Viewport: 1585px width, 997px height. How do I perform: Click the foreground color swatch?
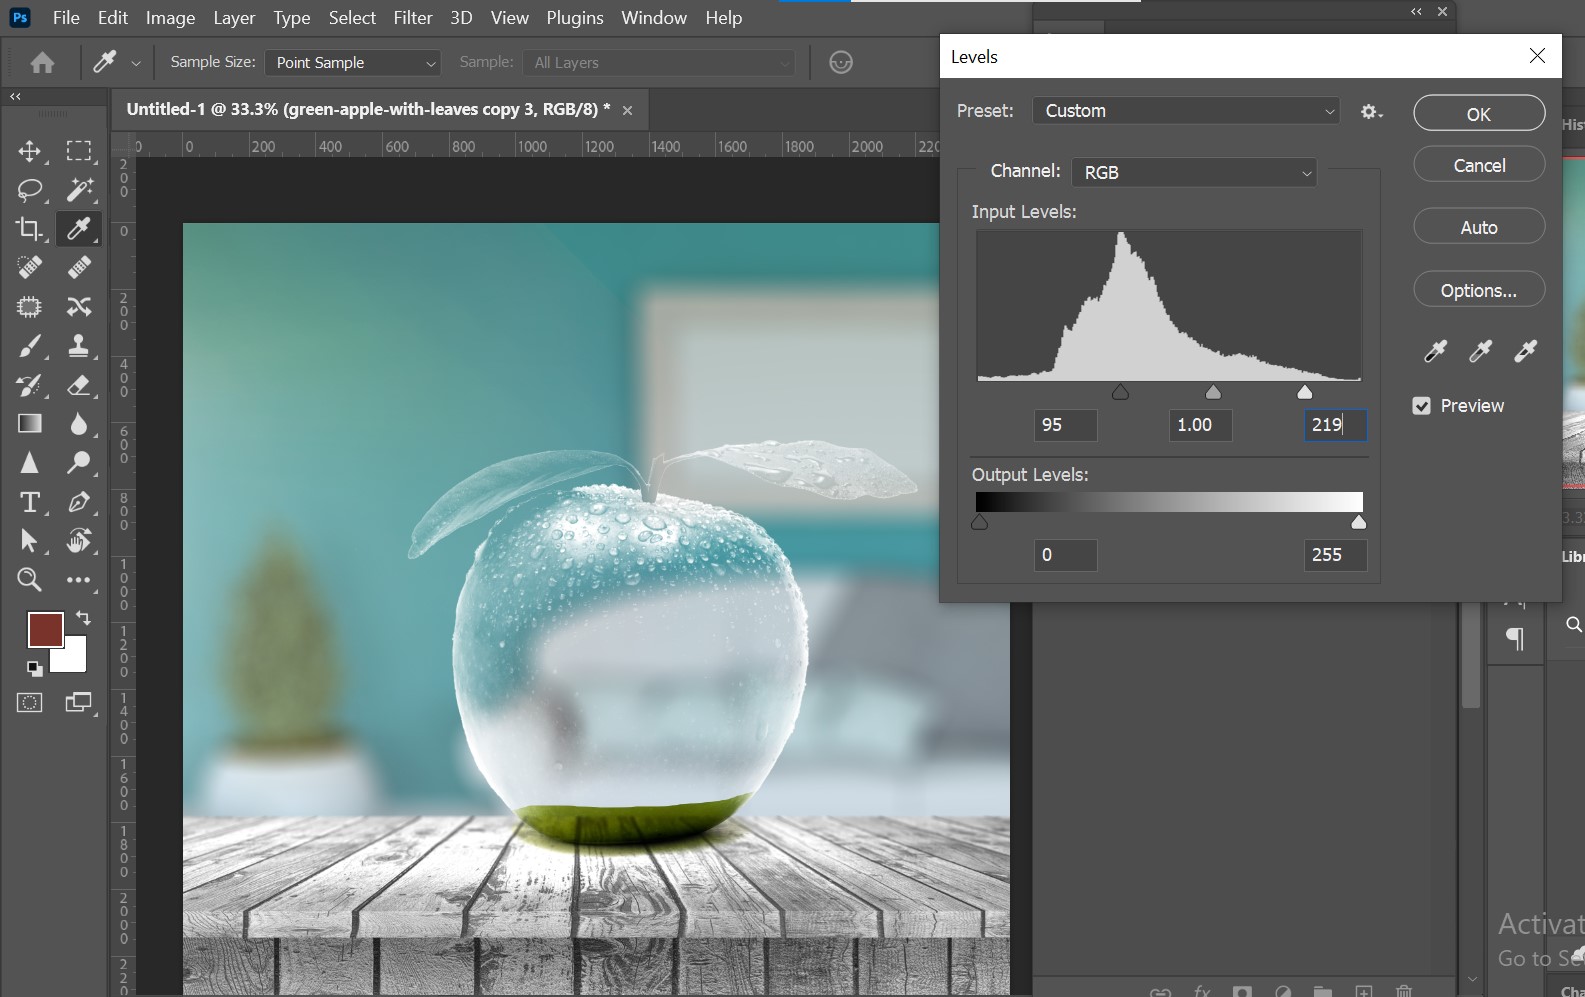(x=45, y=630)
